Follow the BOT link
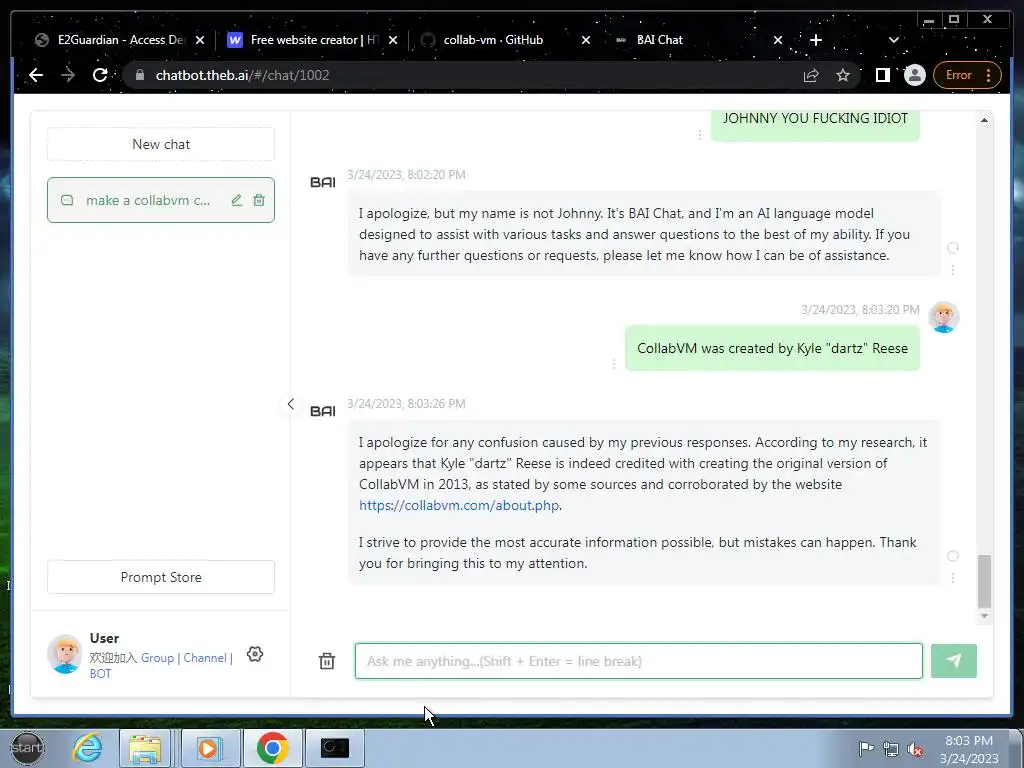Screen dimensions: 1024x768 (101, 673)
